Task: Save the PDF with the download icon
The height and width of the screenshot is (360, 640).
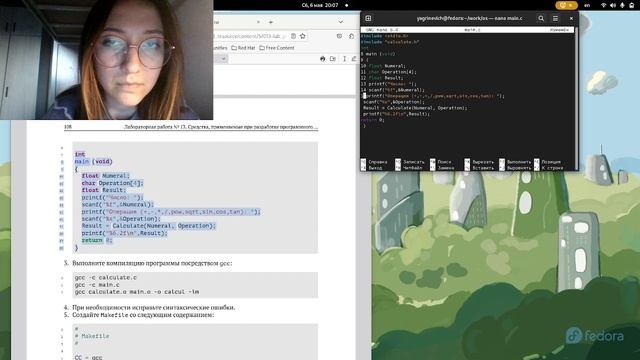Action: (x=333, y=59)
